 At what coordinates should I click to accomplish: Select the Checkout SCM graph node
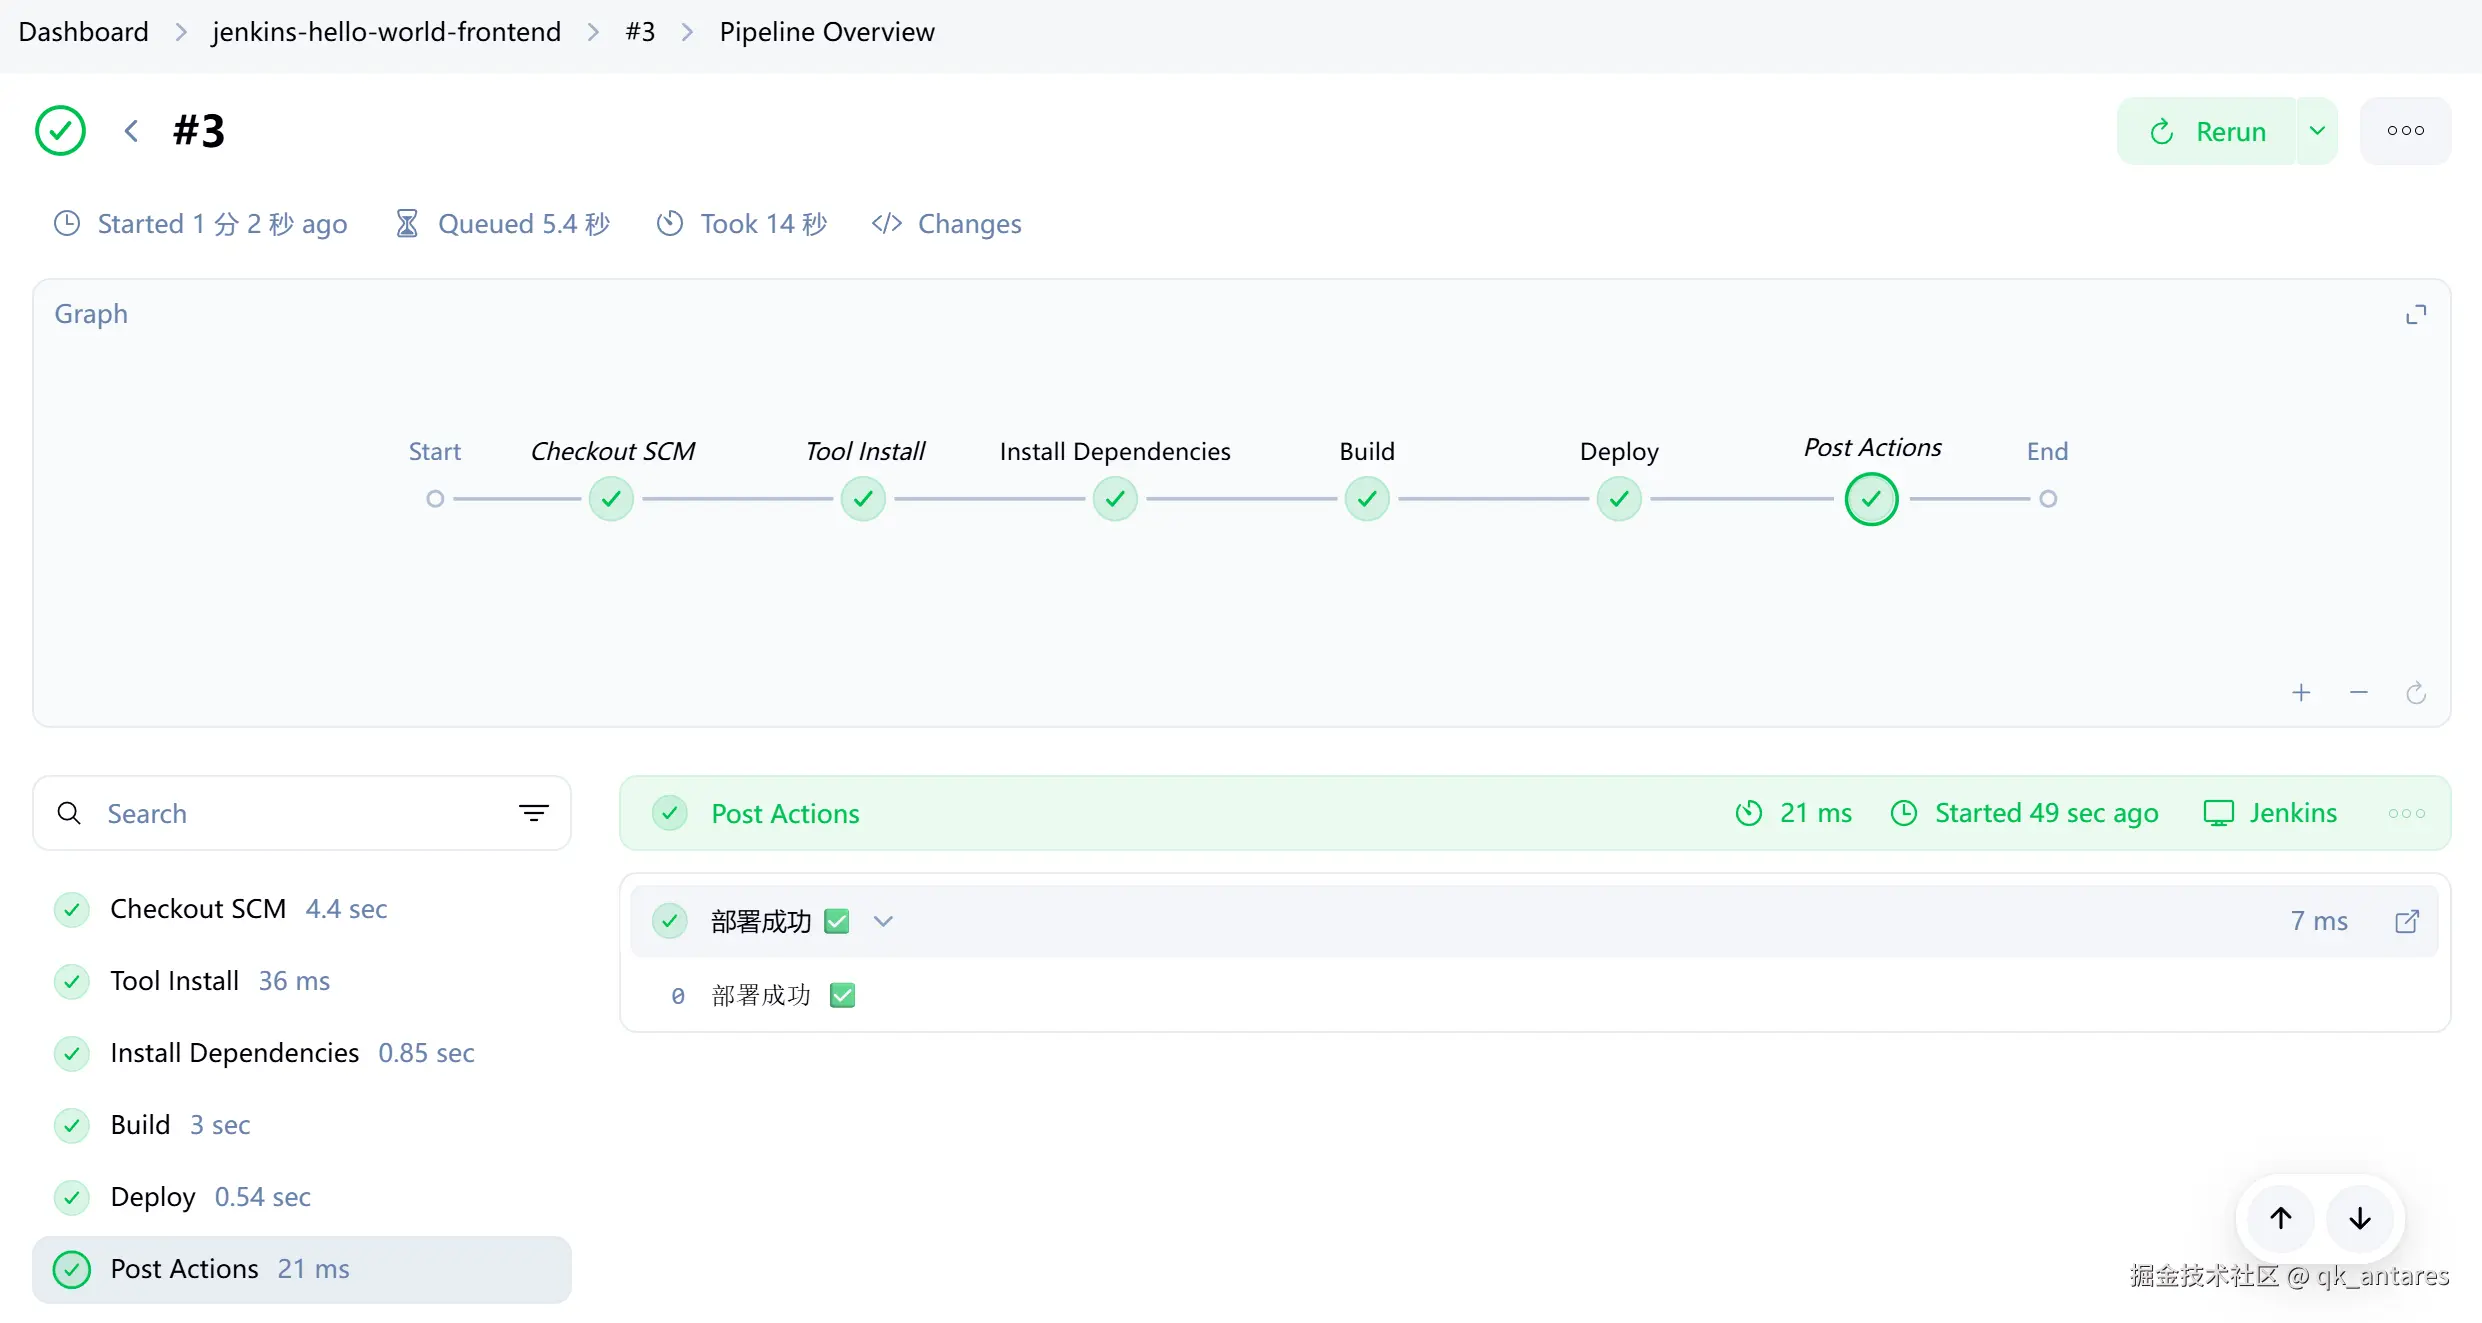pyautogui.click(x=611, y=499)
